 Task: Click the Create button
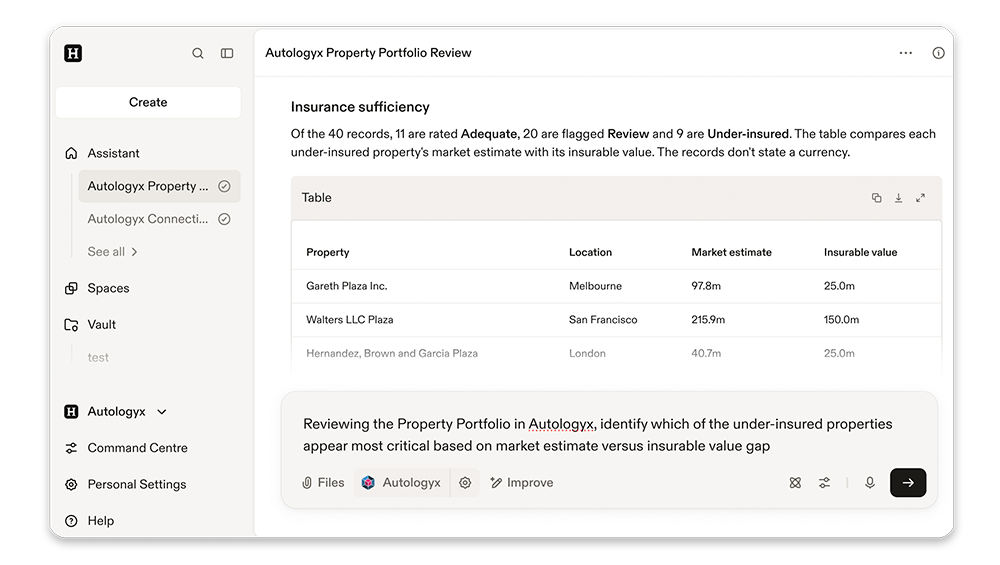click(x=148, y=103)
